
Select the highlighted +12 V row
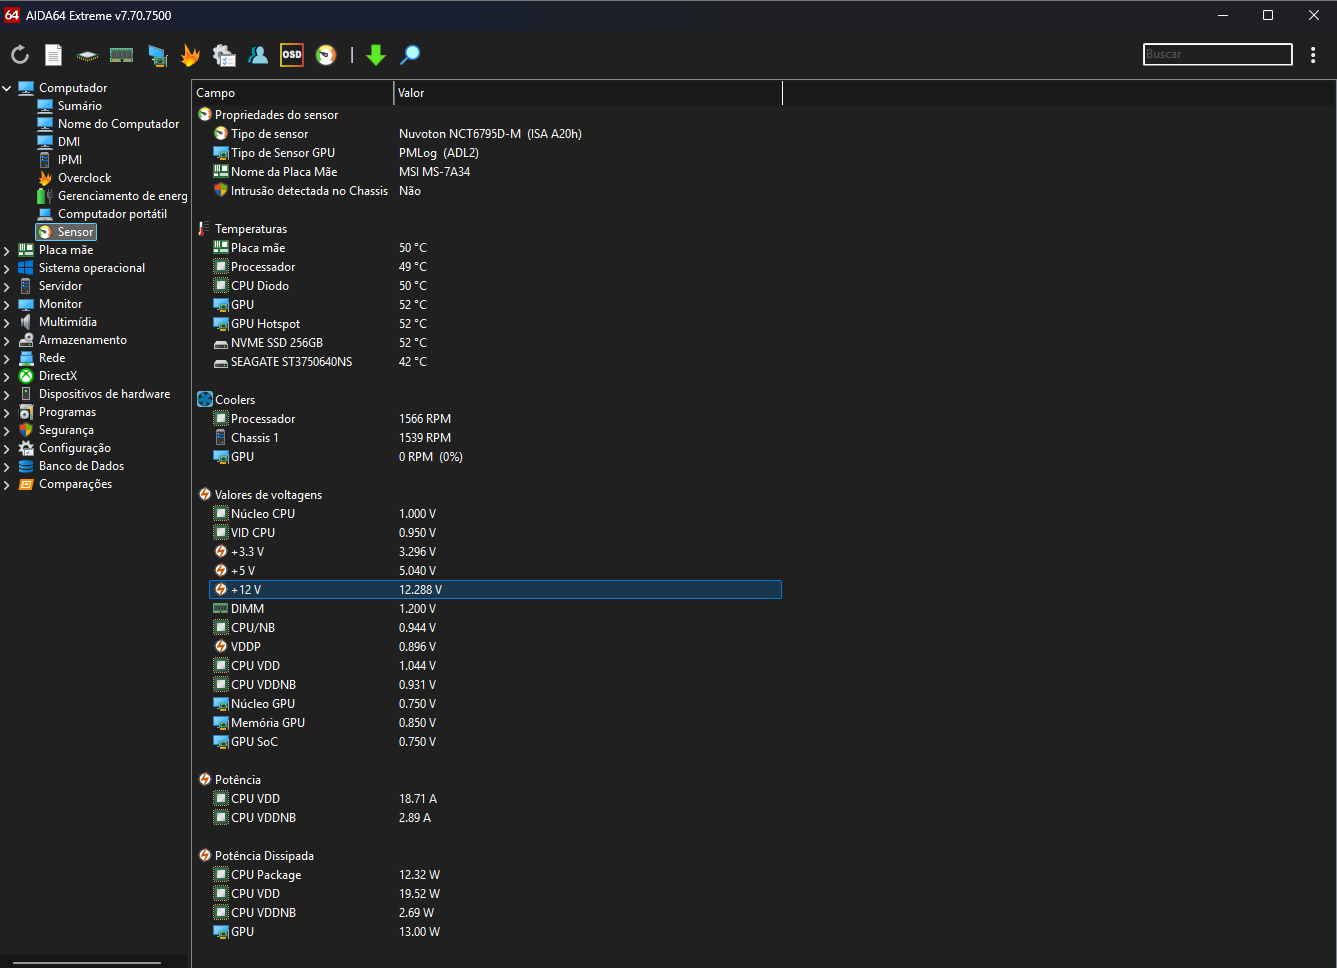tap(495, 590)
